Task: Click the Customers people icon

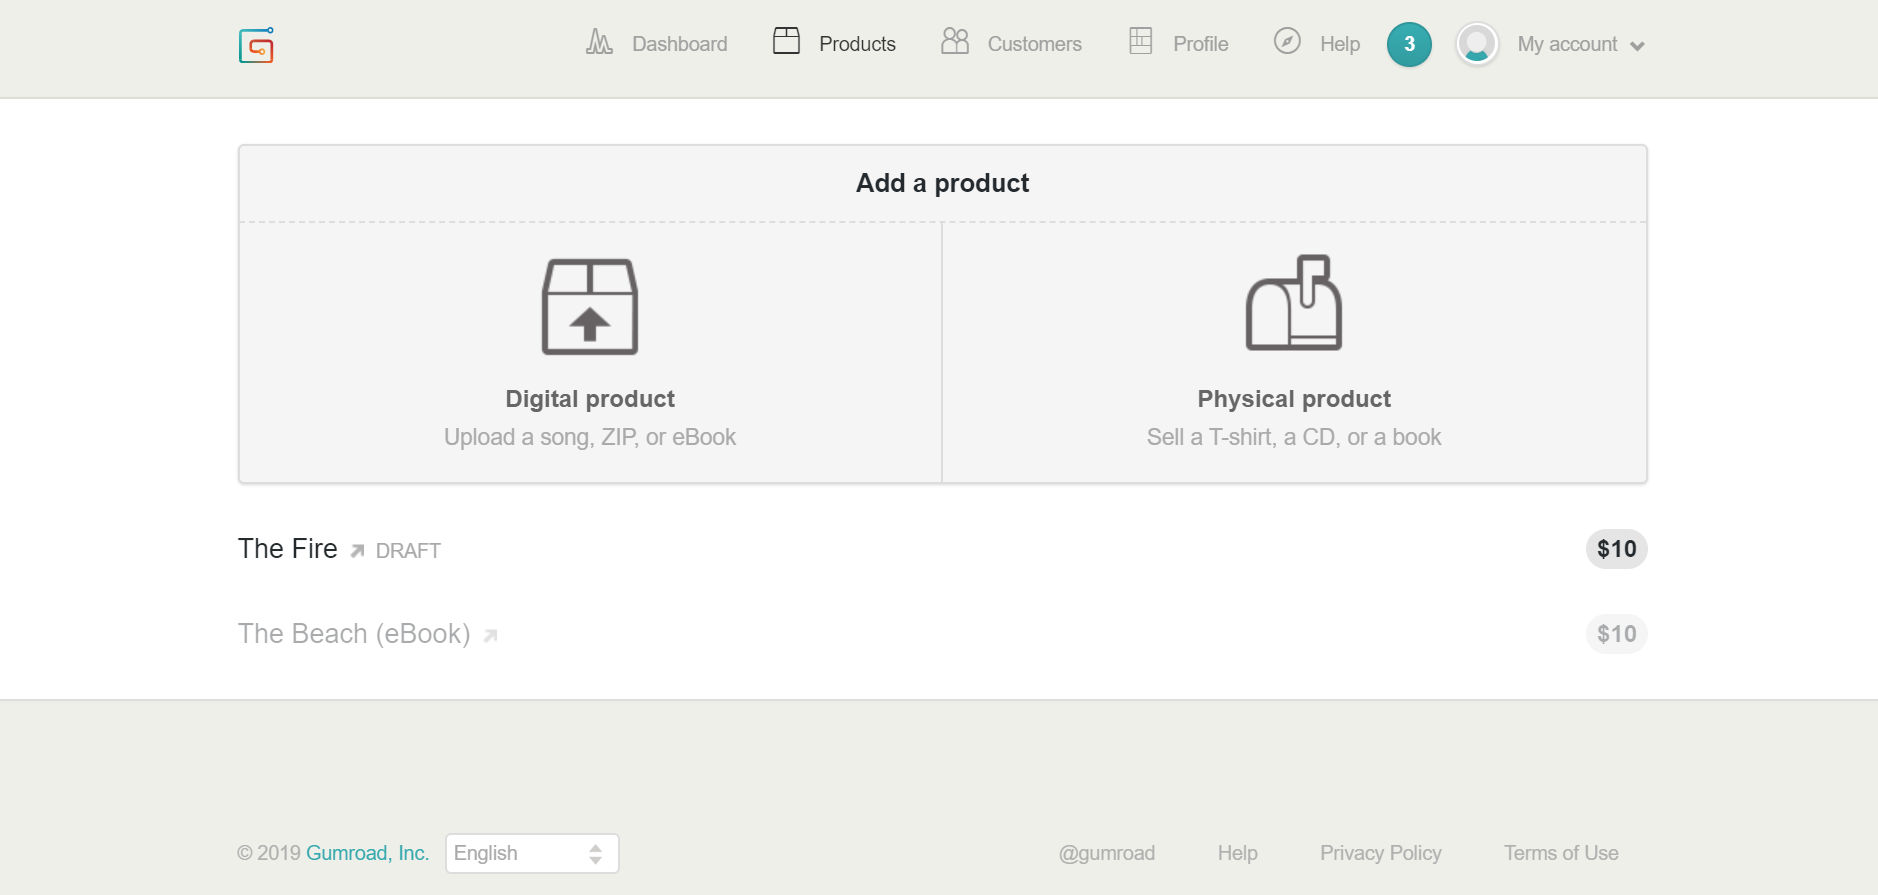Action: [955, 41]
